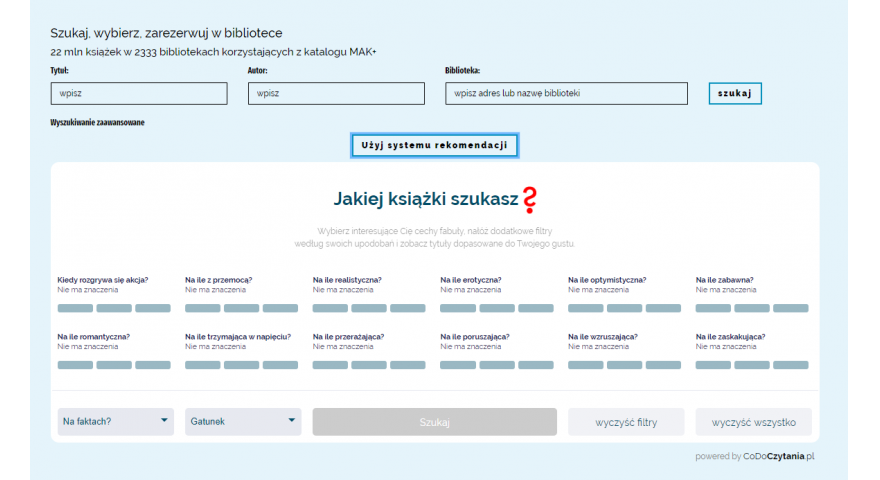Set 'Na ile przerażająca?' to first segment

click(x=330, y=365)
